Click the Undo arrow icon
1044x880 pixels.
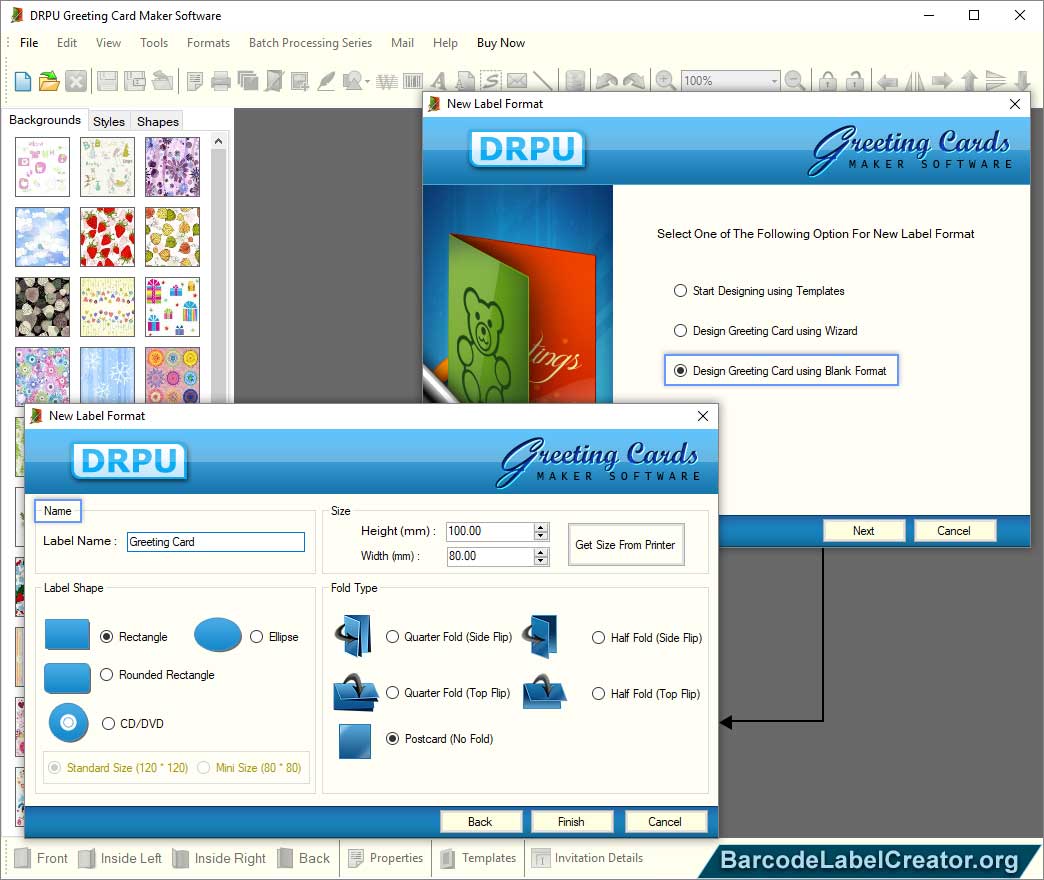coord(607,81)
